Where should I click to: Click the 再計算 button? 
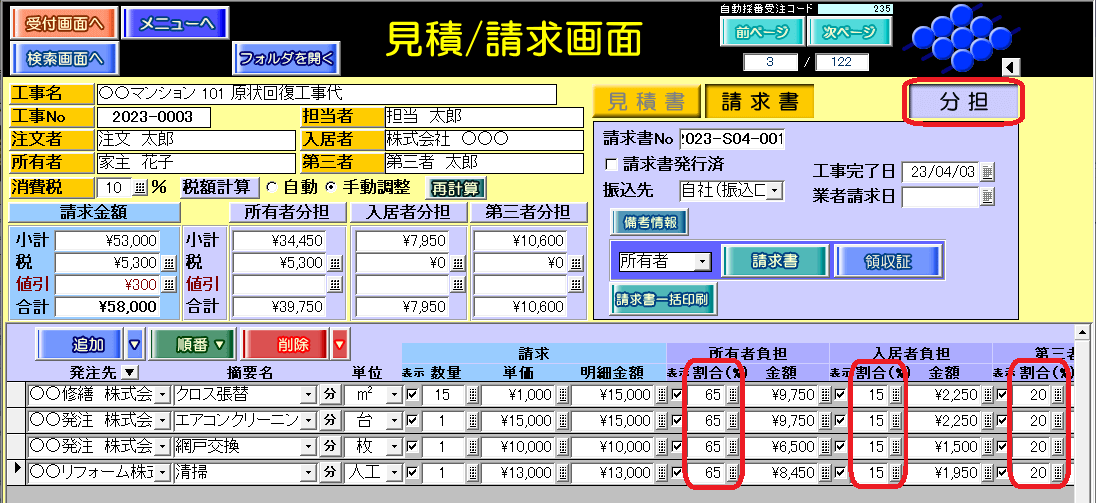pos(456,187)
